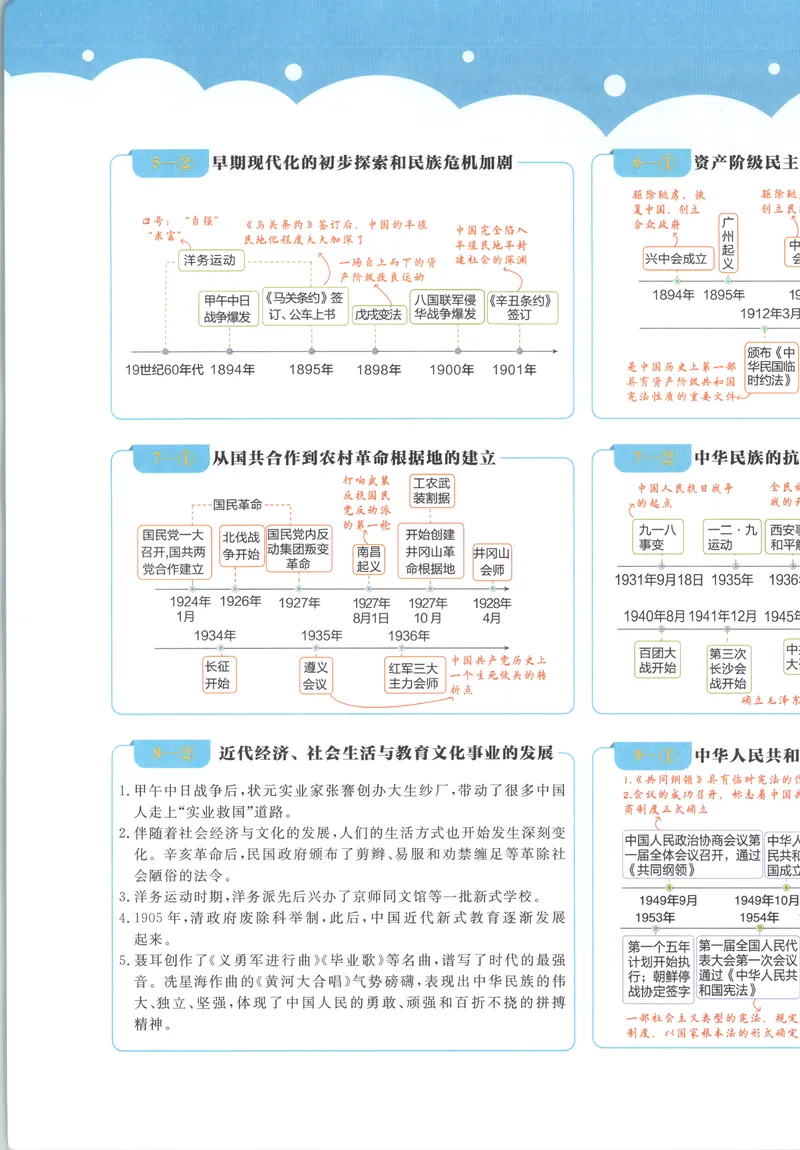800x1150 pixels.
Task: Click the heading 近代经济、社会生活与教育文化事业的发展
Action: [386, 753]
